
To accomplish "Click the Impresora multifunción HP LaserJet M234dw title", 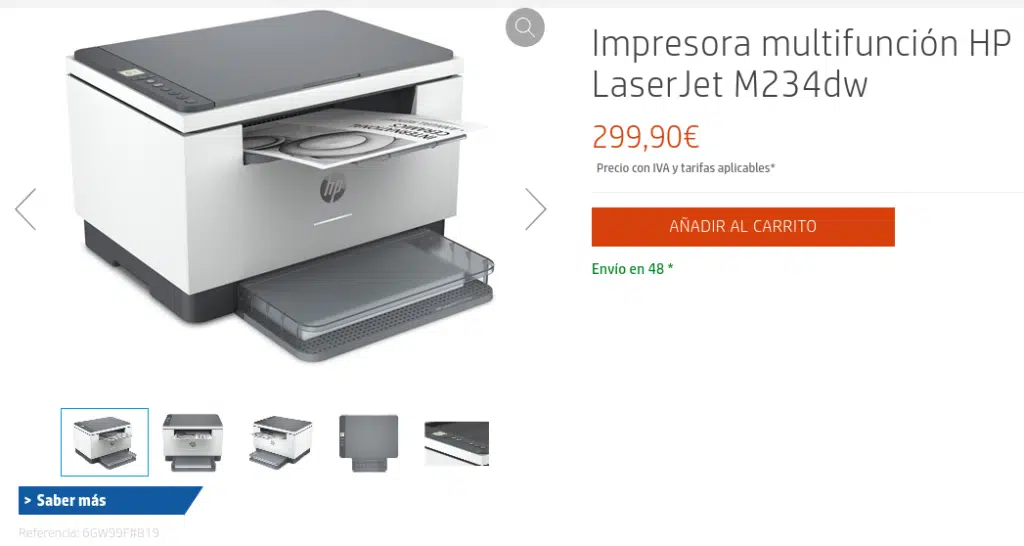I will pyautogui.click(x=801, y=63).
